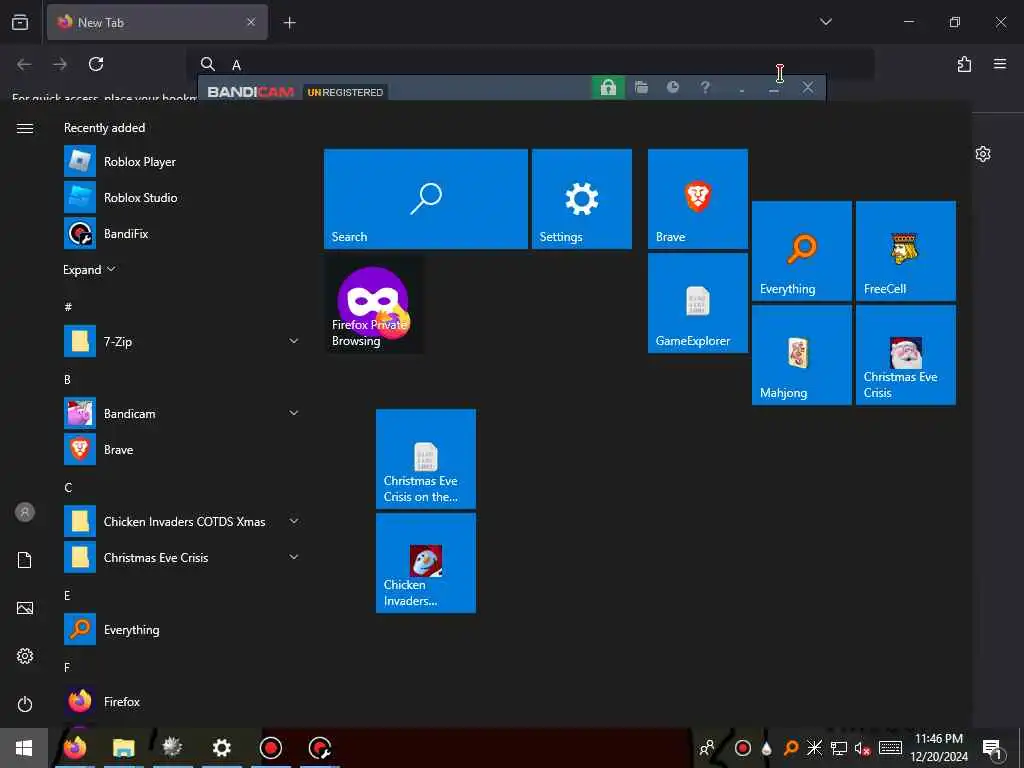Launch the FreeCell tile
This screenshot has height=768, width=1024.
pos(906,251)
